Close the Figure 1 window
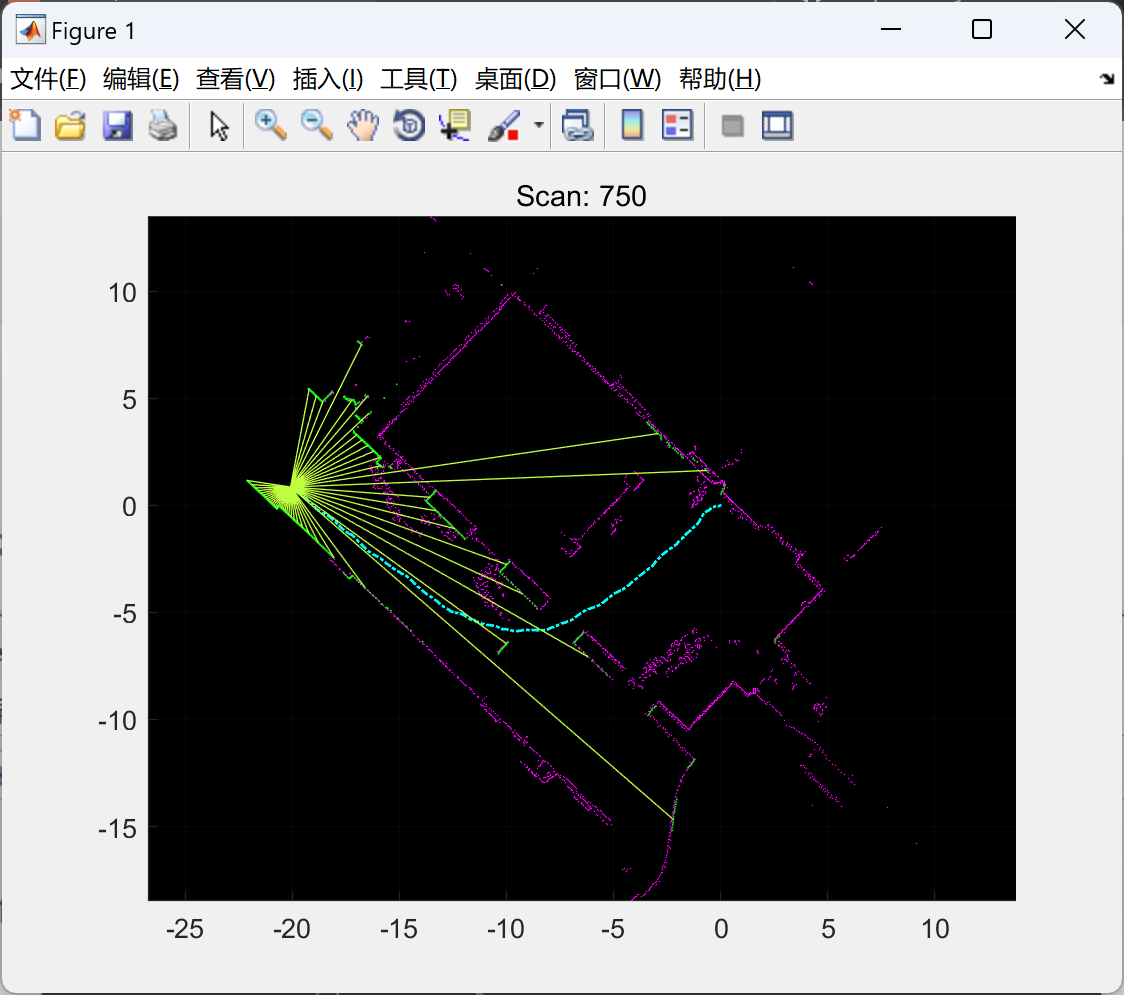This screenshot has height=995, width=1124. [1075, 29]
